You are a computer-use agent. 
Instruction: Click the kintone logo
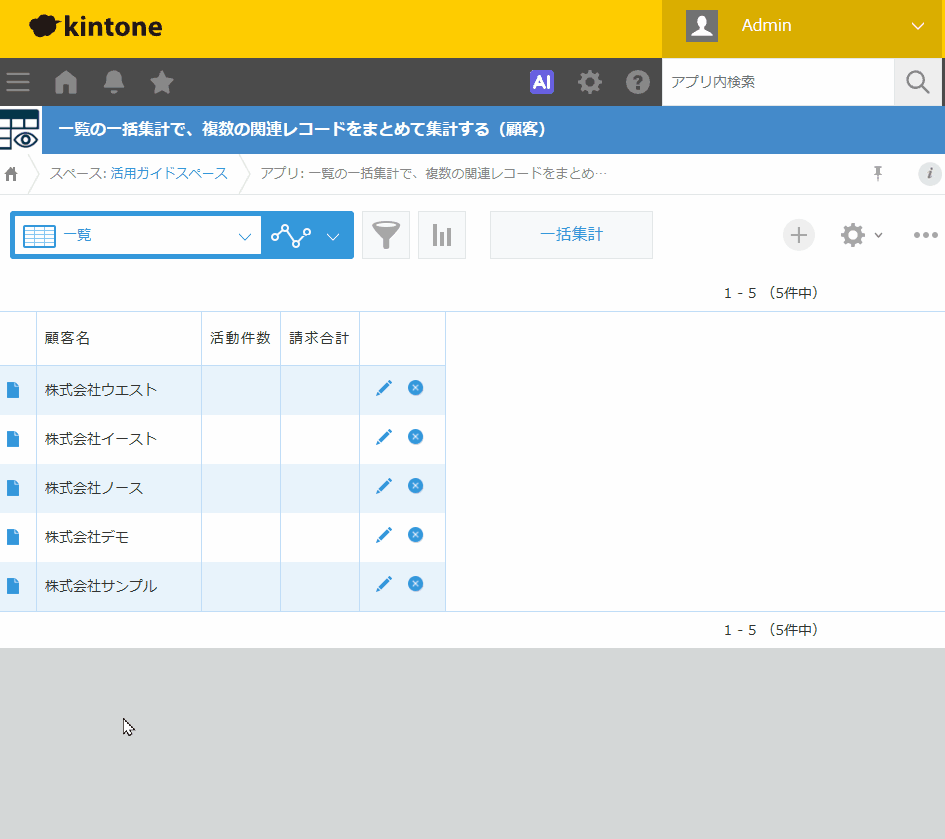point(96,27)
